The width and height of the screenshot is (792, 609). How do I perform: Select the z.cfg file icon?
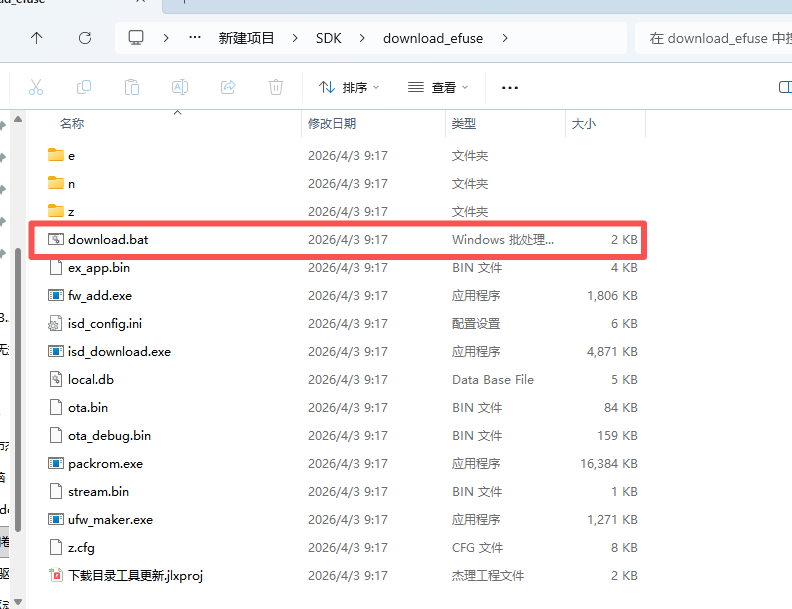[56, 547]
